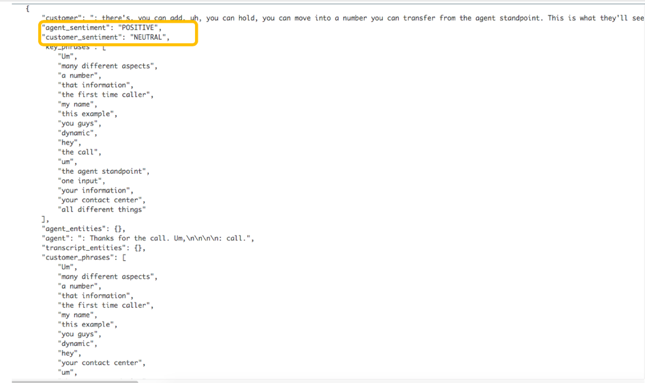Screen dimensions: 645x383
Task: Click the "all different things" phrase
Action: coord(102,209)
